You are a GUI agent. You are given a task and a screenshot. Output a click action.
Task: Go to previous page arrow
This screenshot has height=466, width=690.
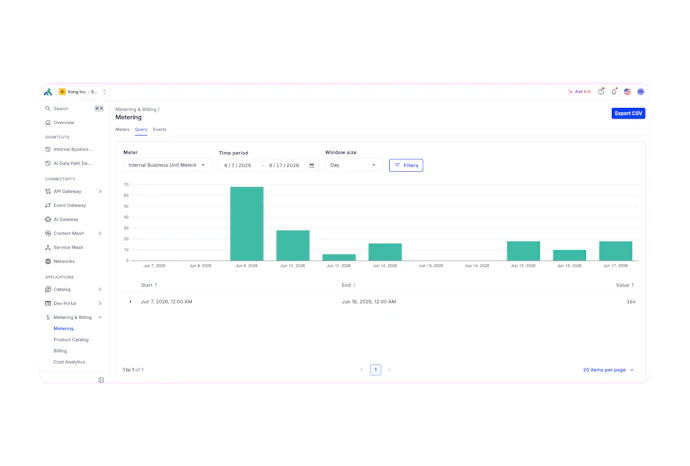[361, 370]
